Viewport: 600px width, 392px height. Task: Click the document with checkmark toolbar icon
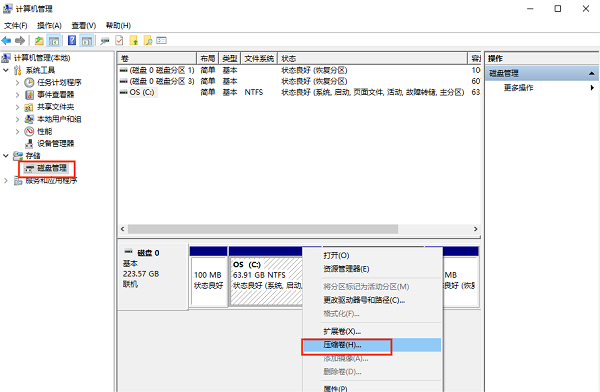pos(119,41)
